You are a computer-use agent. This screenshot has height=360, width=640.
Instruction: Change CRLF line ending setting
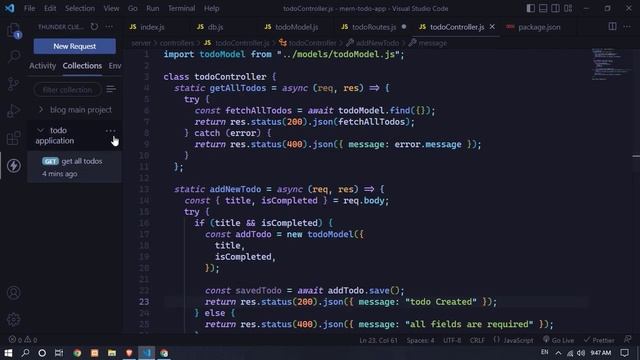(x=477, y=340)
